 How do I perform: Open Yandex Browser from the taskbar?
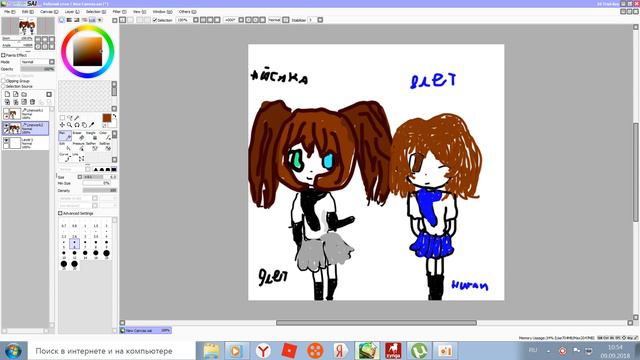pos(263,351)
